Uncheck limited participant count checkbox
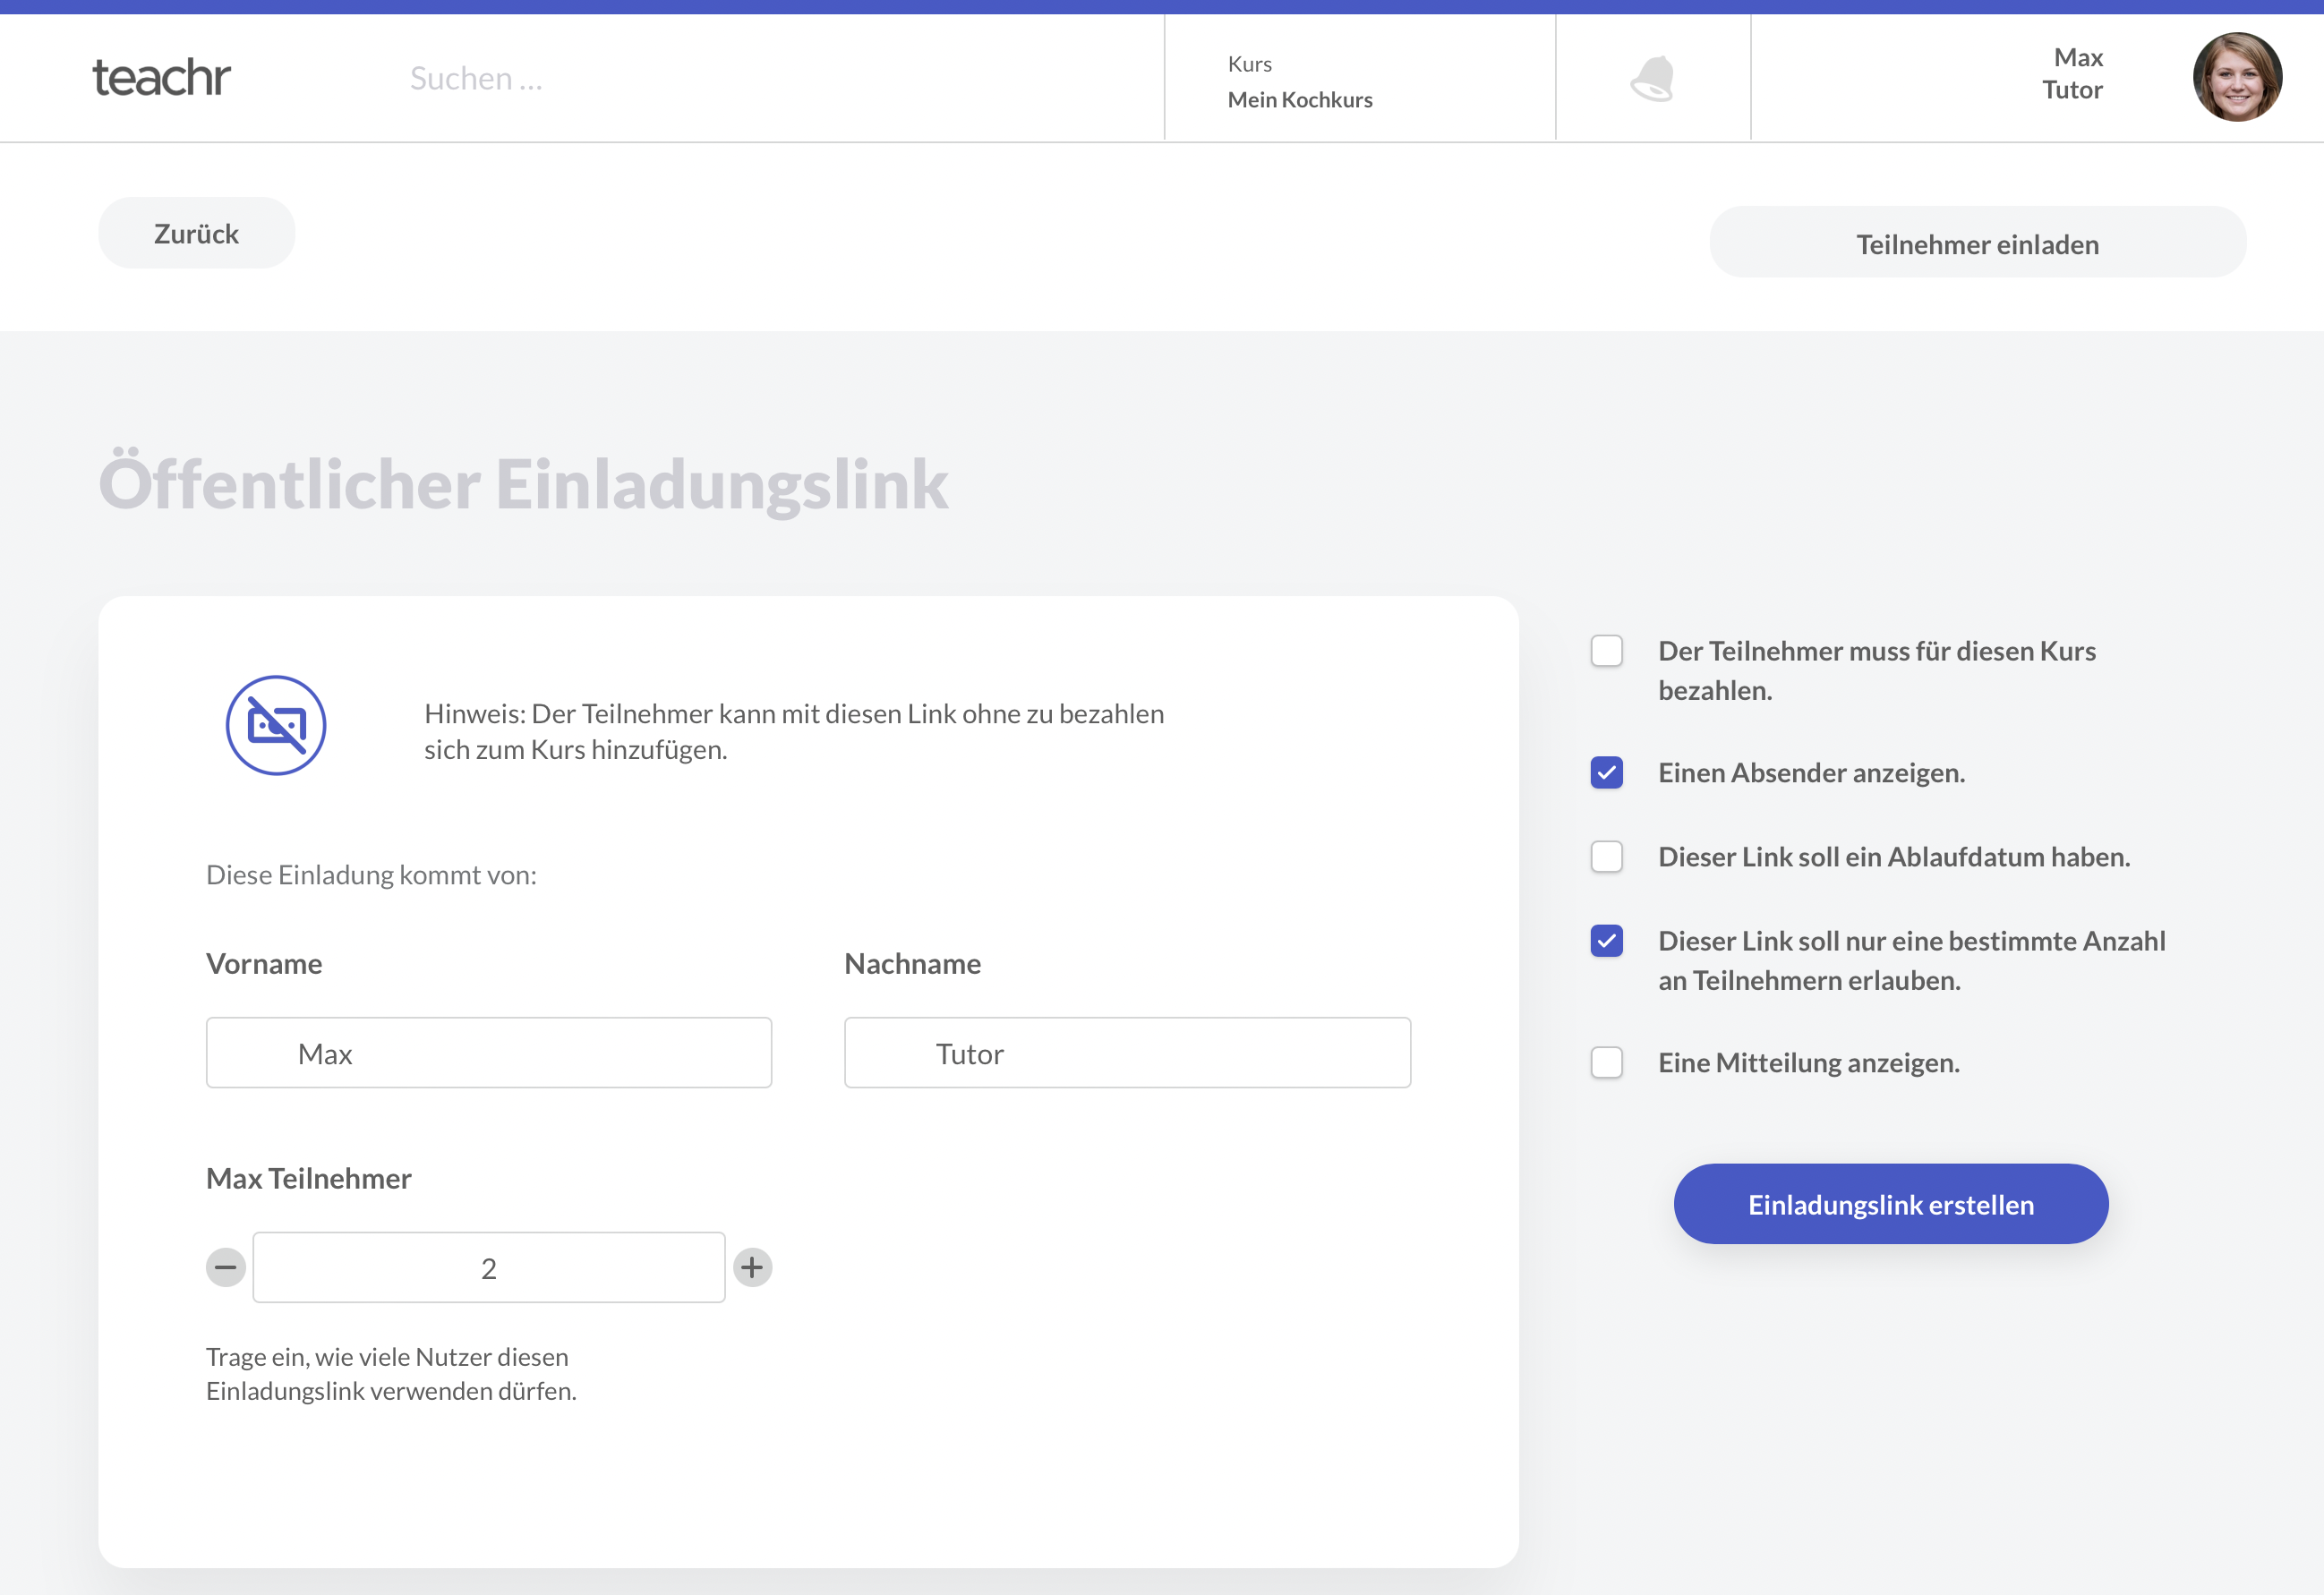This screenshot has width=2324, height=1595. pyautogui.click(x=1606, y=941)
